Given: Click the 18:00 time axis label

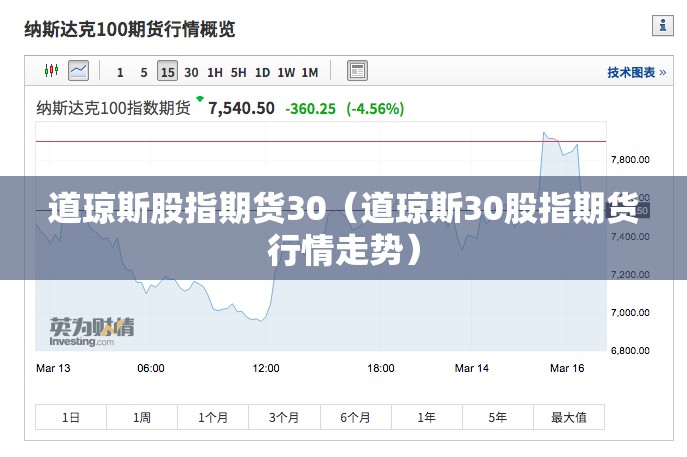Looking at the screenshot, I should tap(381, 368).
